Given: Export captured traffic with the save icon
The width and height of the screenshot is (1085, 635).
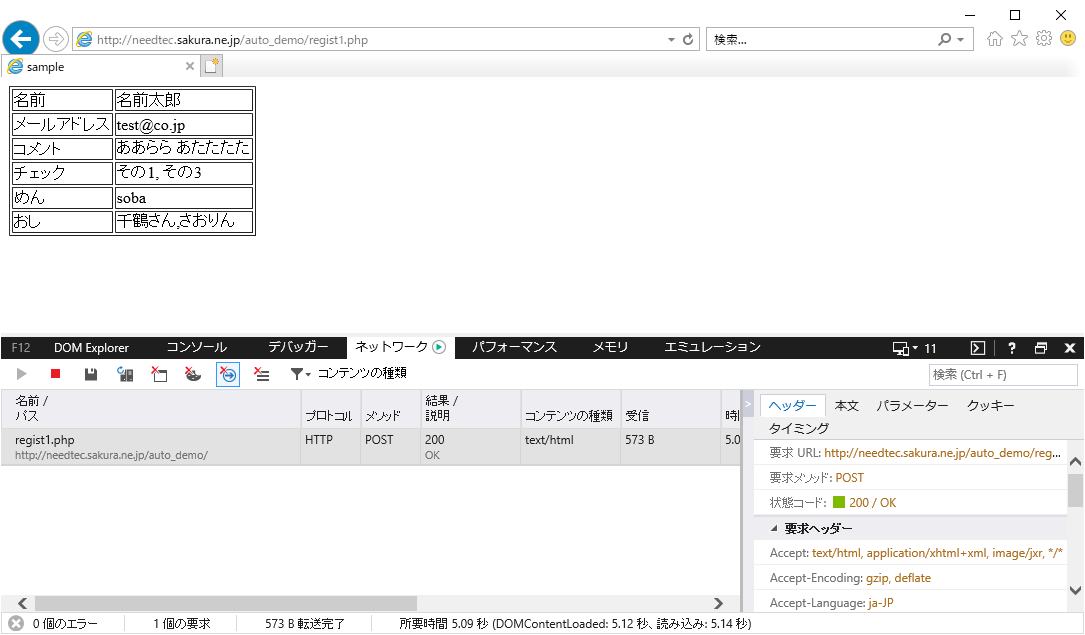Looking at the screenshot, I should 91,374.
